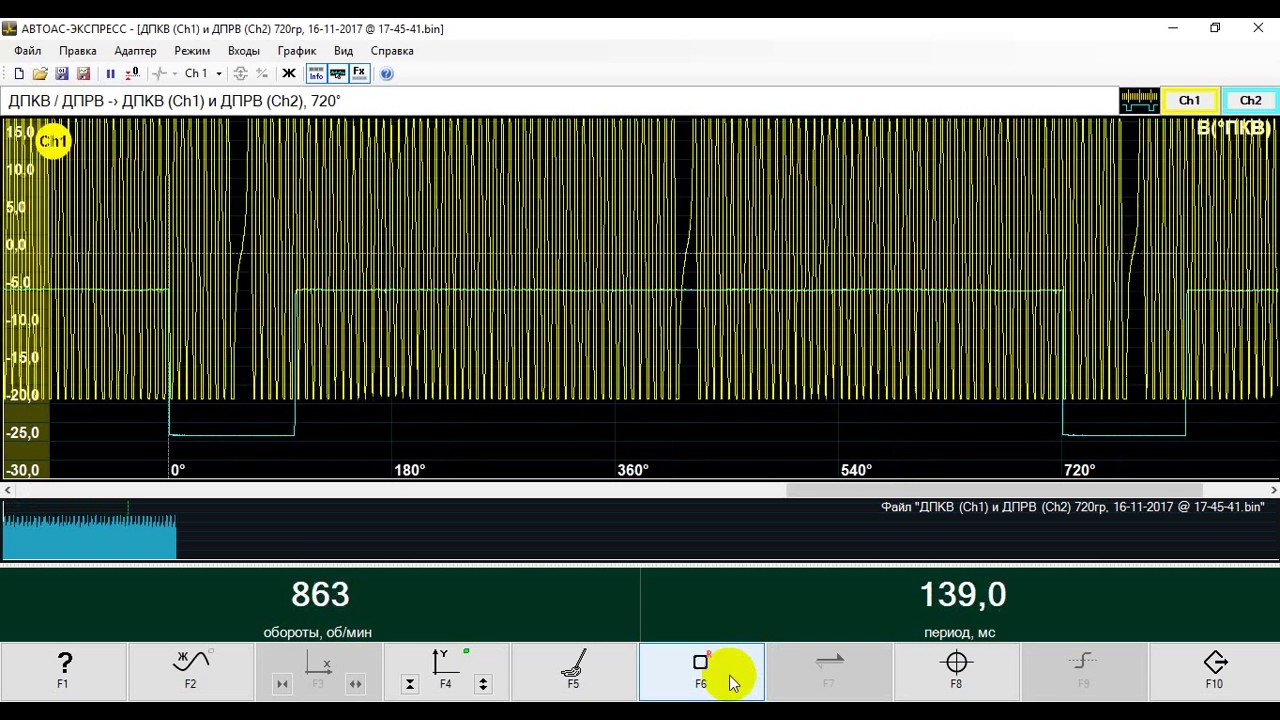Click the greyed F7 arrow button
1280x720 pixels.
829,671
